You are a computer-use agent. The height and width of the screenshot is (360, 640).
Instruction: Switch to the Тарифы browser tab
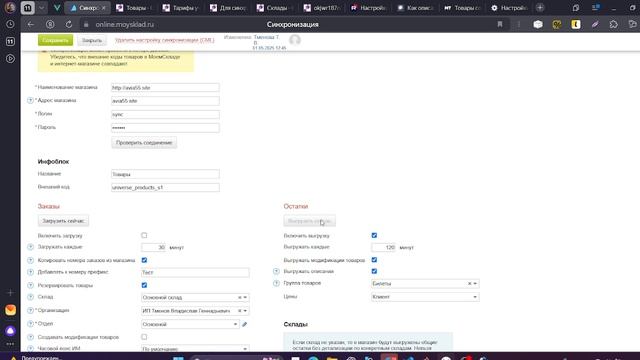pyautogui.click(x=181, y=8)
